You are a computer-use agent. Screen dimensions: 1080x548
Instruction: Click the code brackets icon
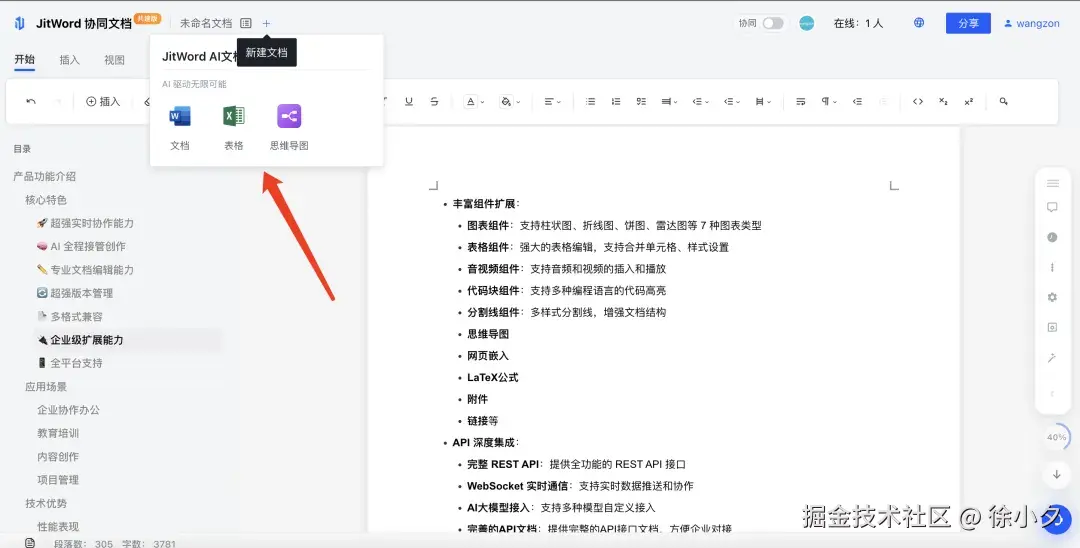point(918,101)
